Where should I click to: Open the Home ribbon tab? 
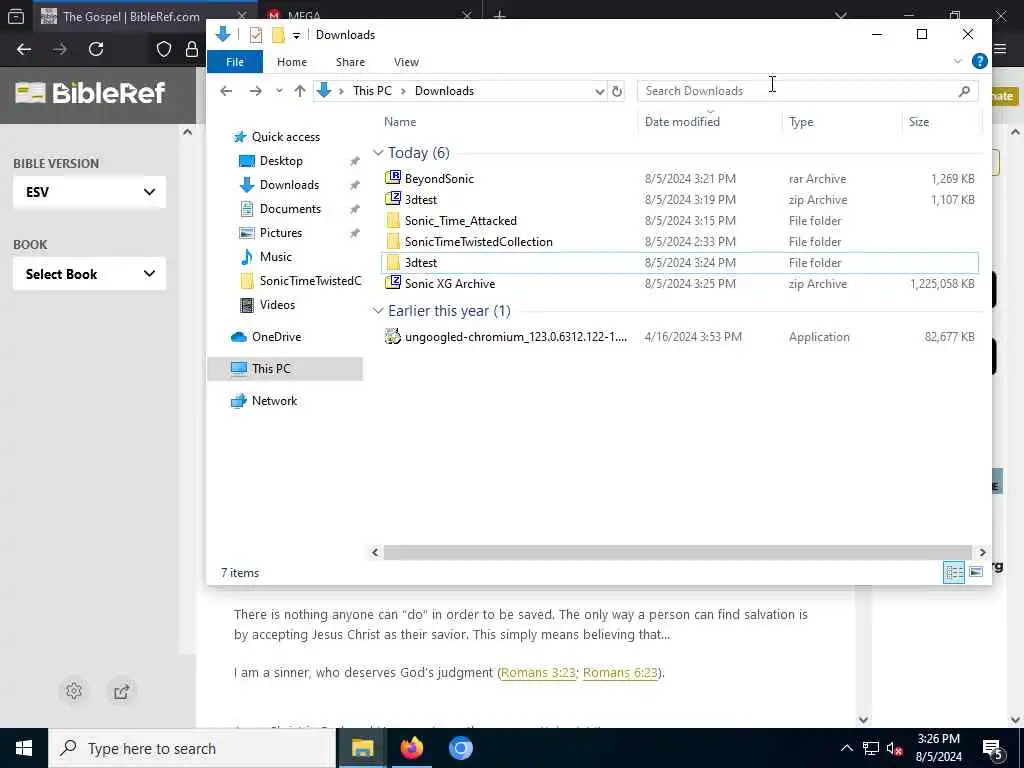(292, 62)
